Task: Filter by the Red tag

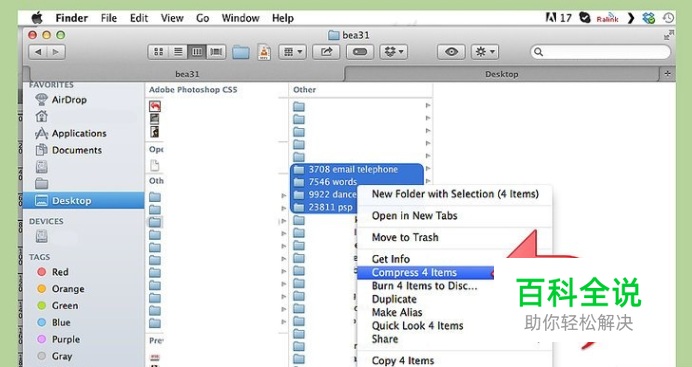Action: point(53,272)
